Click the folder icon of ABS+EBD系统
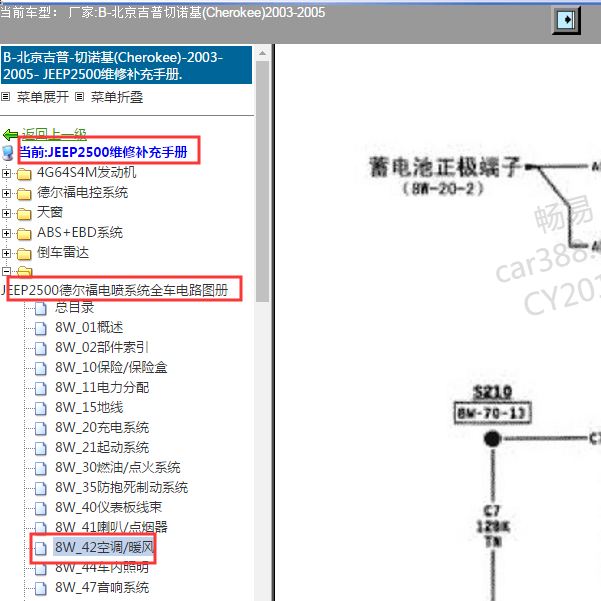This screenshot has height=601, width=601. (x=24, y=234)
